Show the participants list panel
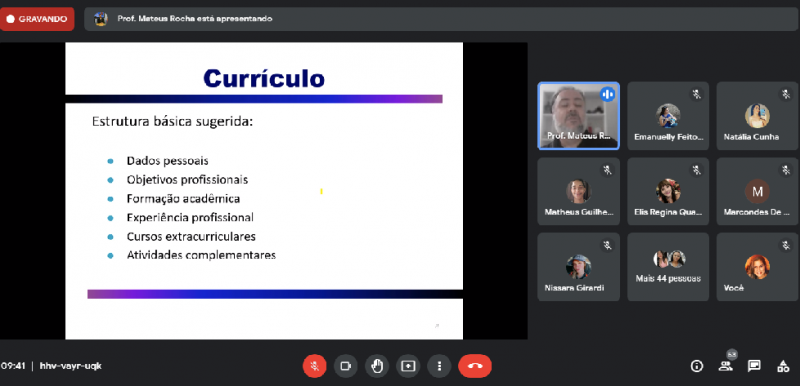The image size is (800, 386). 725,366
